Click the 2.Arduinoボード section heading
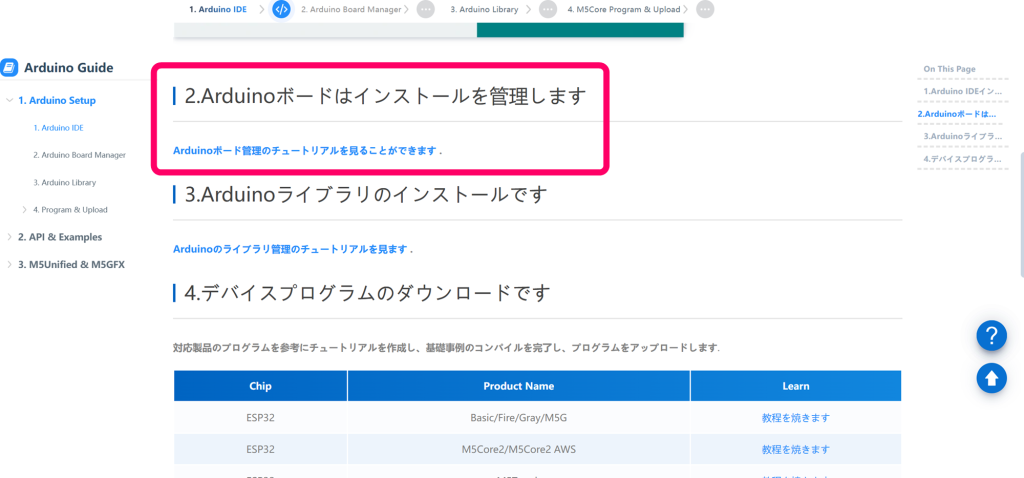 (386, 96)
